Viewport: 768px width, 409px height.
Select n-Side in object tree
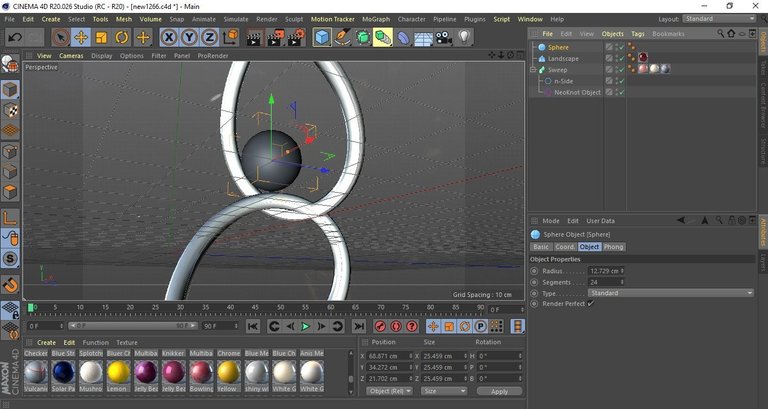pyautogui.click(x=563, y=81)
